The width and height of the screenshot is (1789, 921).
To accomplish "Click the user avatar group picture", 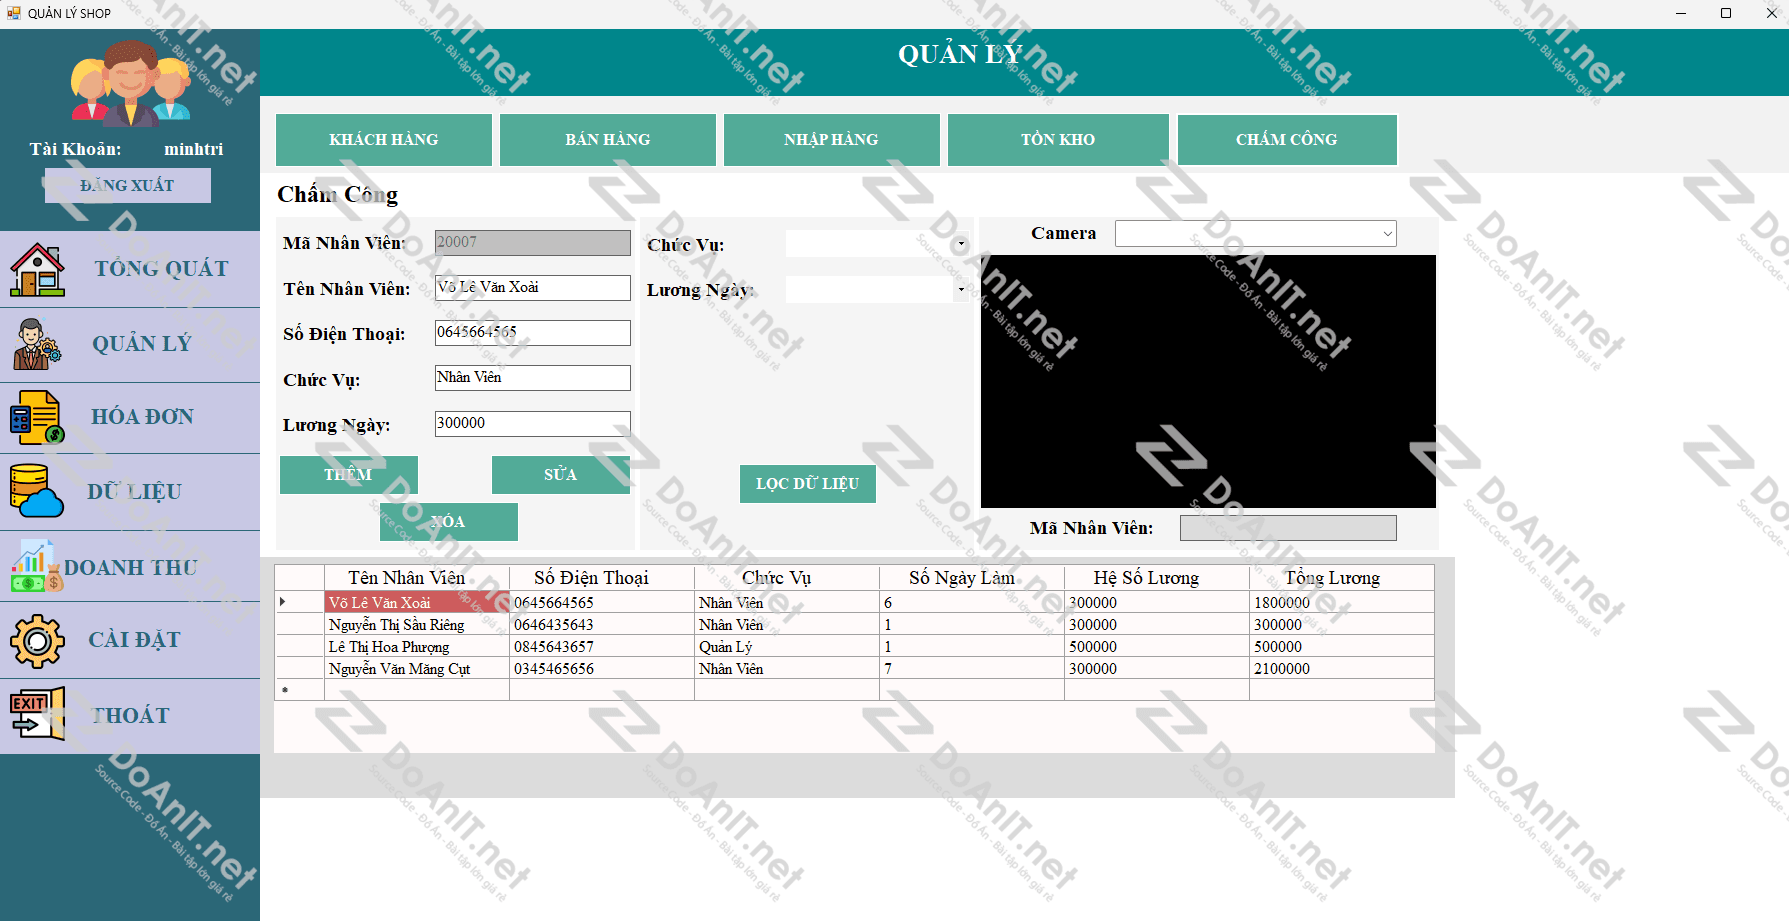I will tap(130, 83).
